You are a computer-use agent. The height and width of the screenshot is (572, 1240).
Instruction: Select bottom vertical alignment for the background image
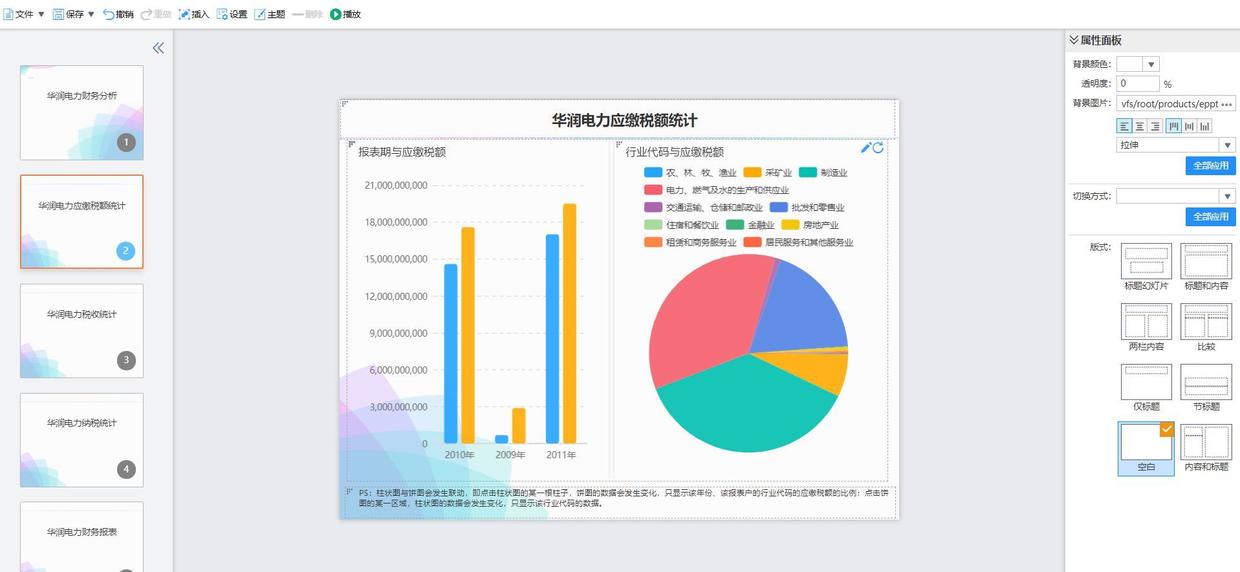click(1205, 126)
